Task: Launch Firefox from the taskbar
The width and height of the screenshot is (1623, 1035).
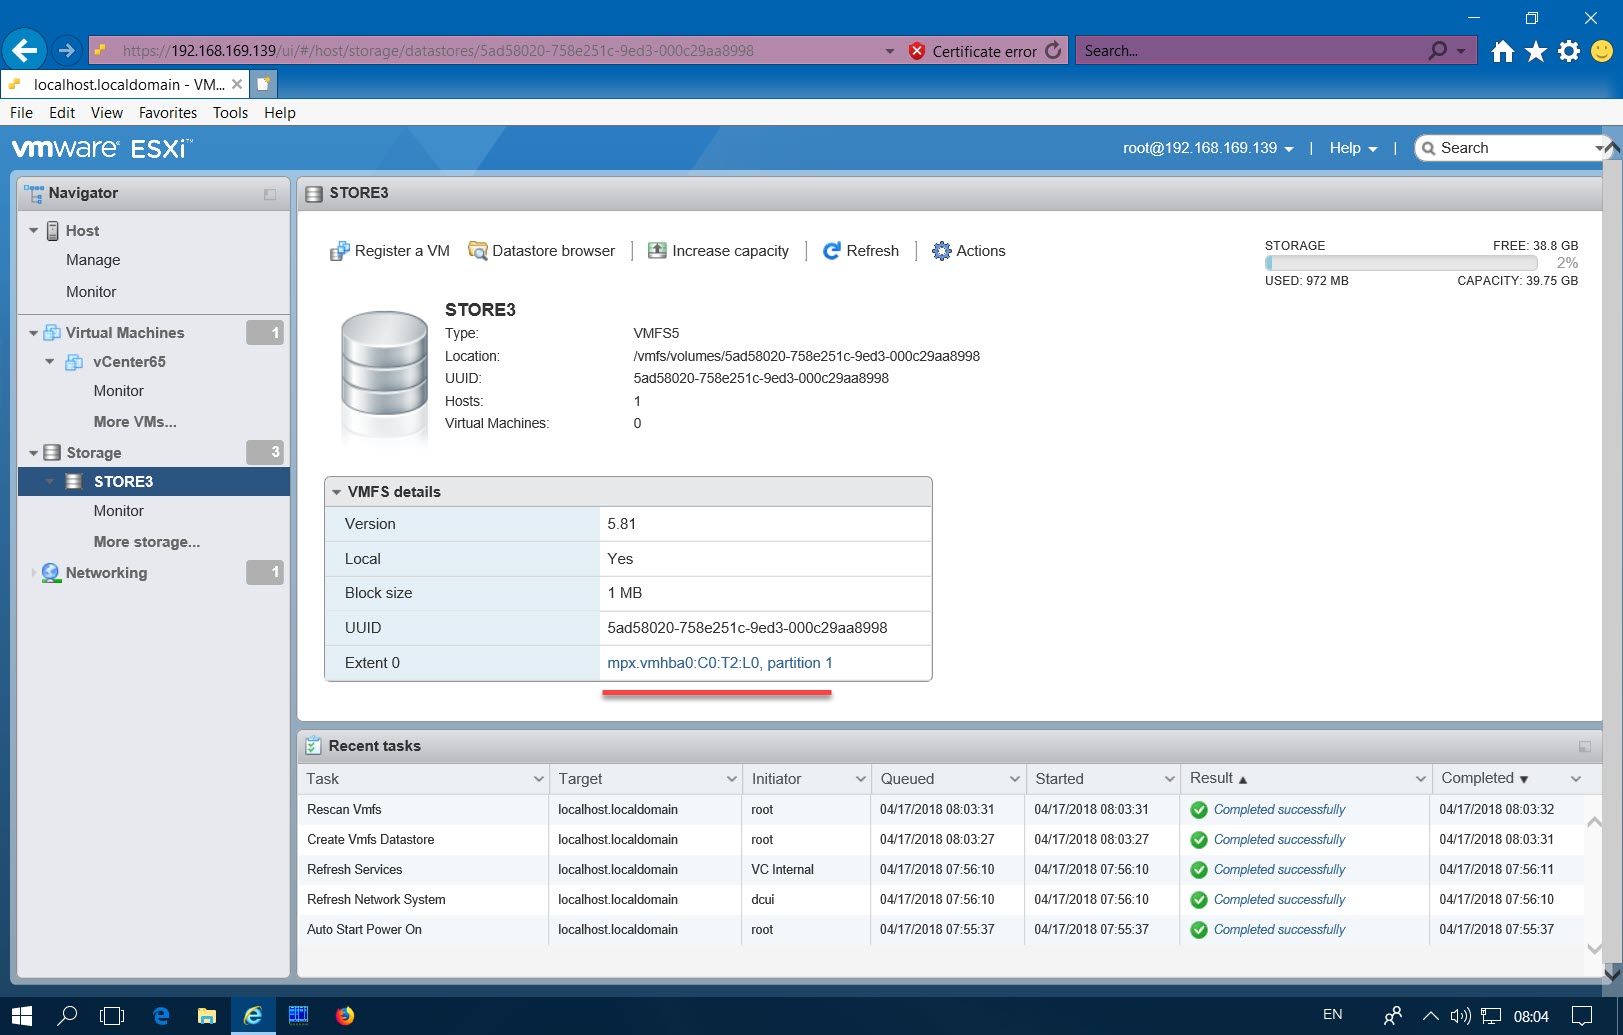Action: point(345,1015)
